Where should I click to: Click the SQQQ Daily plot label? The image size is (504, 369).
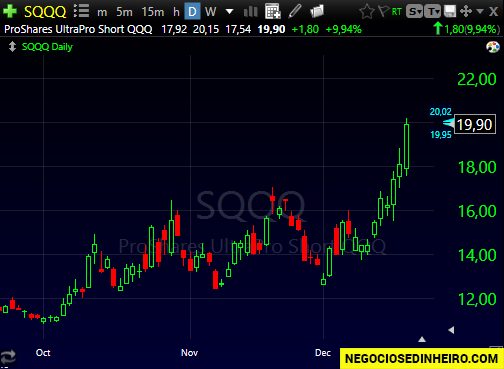pos(47,47)
